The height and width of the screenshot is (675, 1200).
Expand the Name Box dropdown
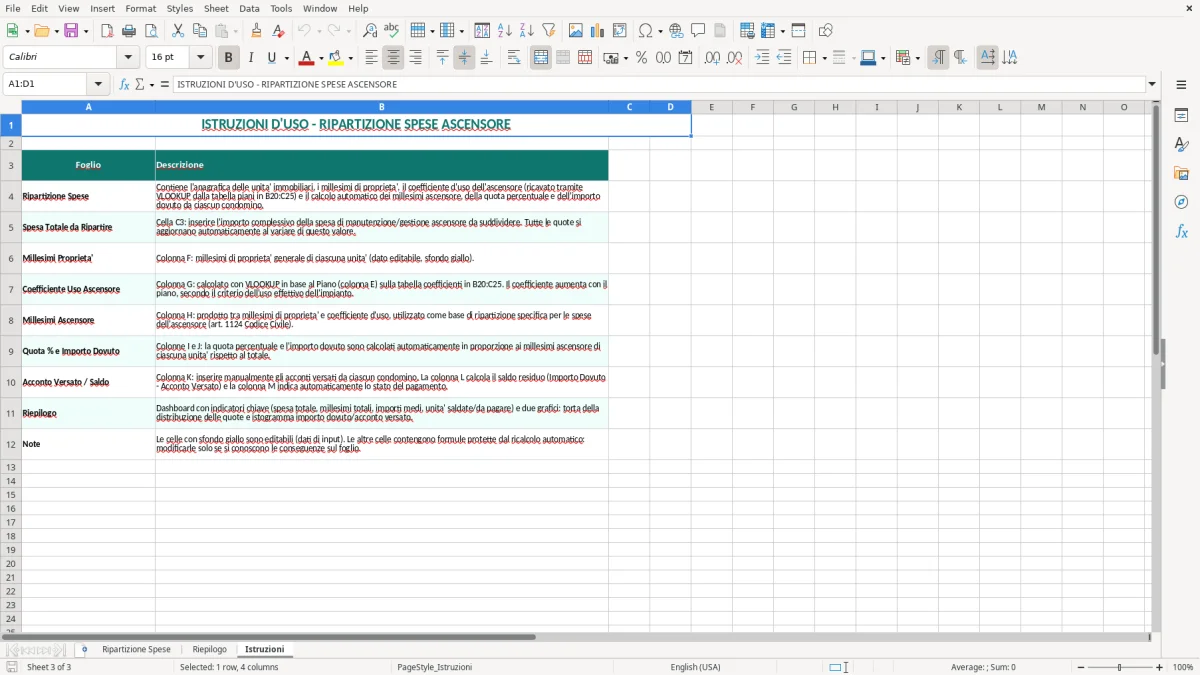pos(98,85)
